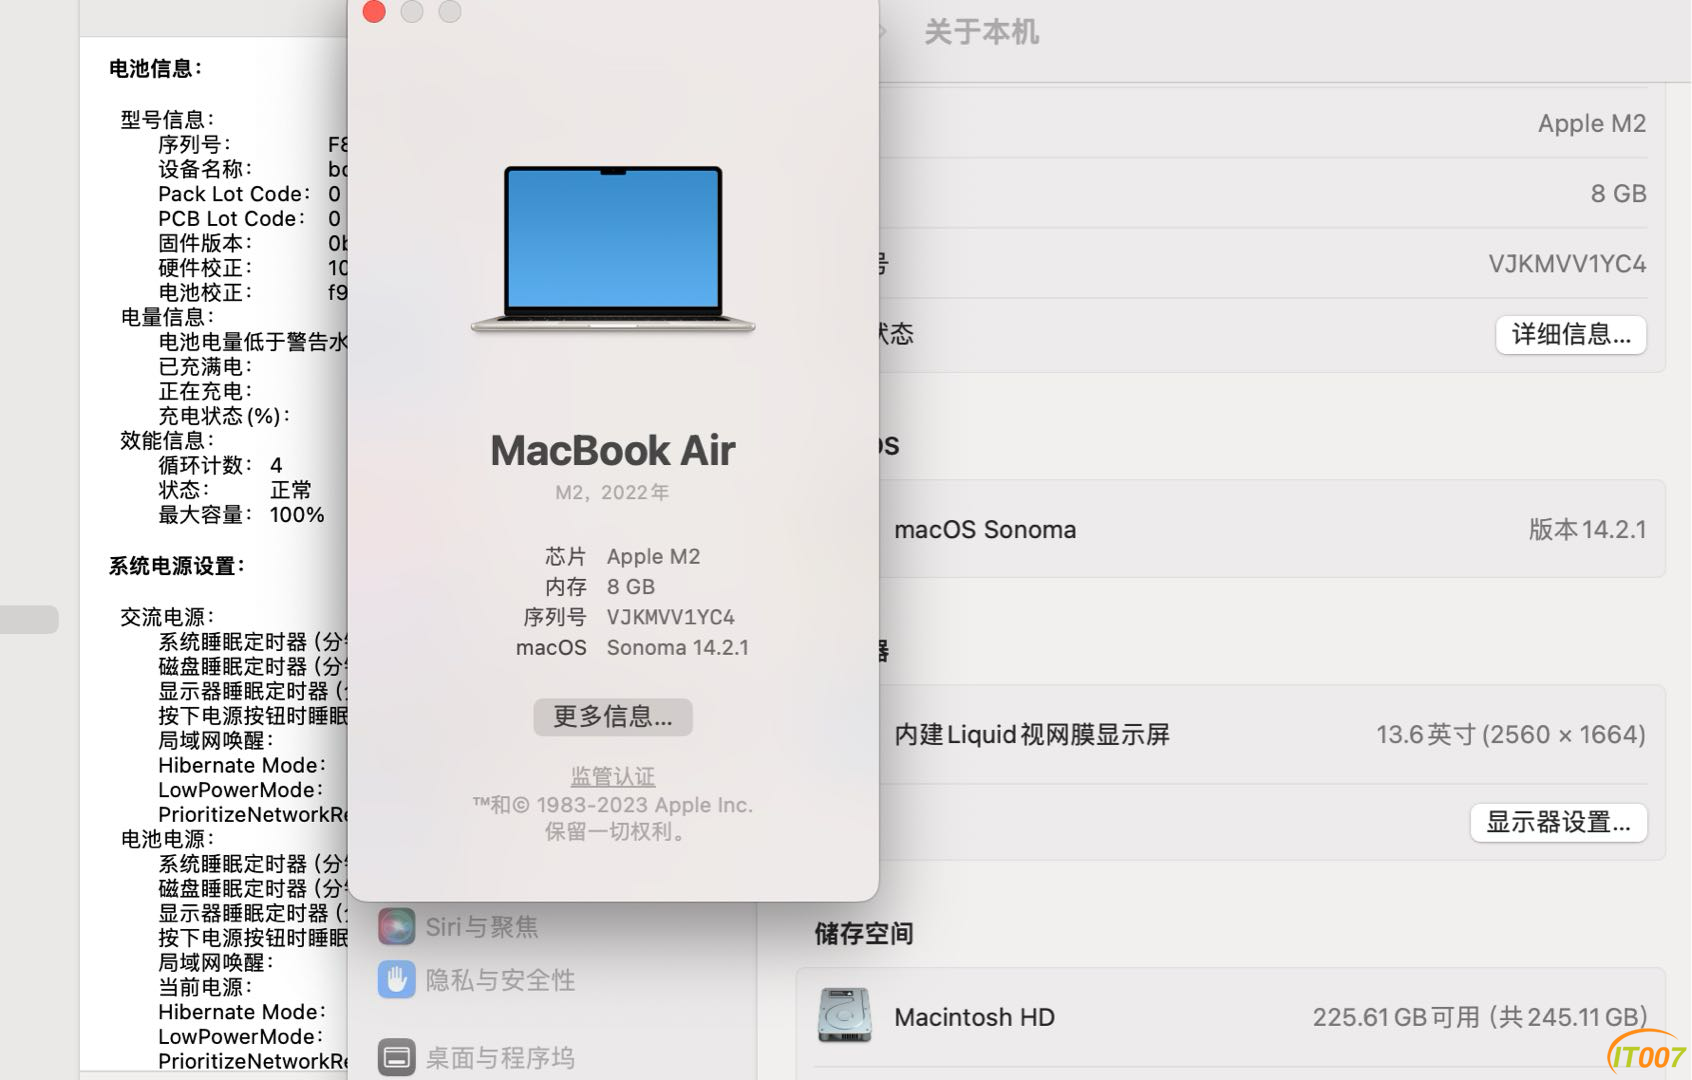Click the 硬件校正 row label
This screenshot has height=1080, width=1692.
(205, 268)
